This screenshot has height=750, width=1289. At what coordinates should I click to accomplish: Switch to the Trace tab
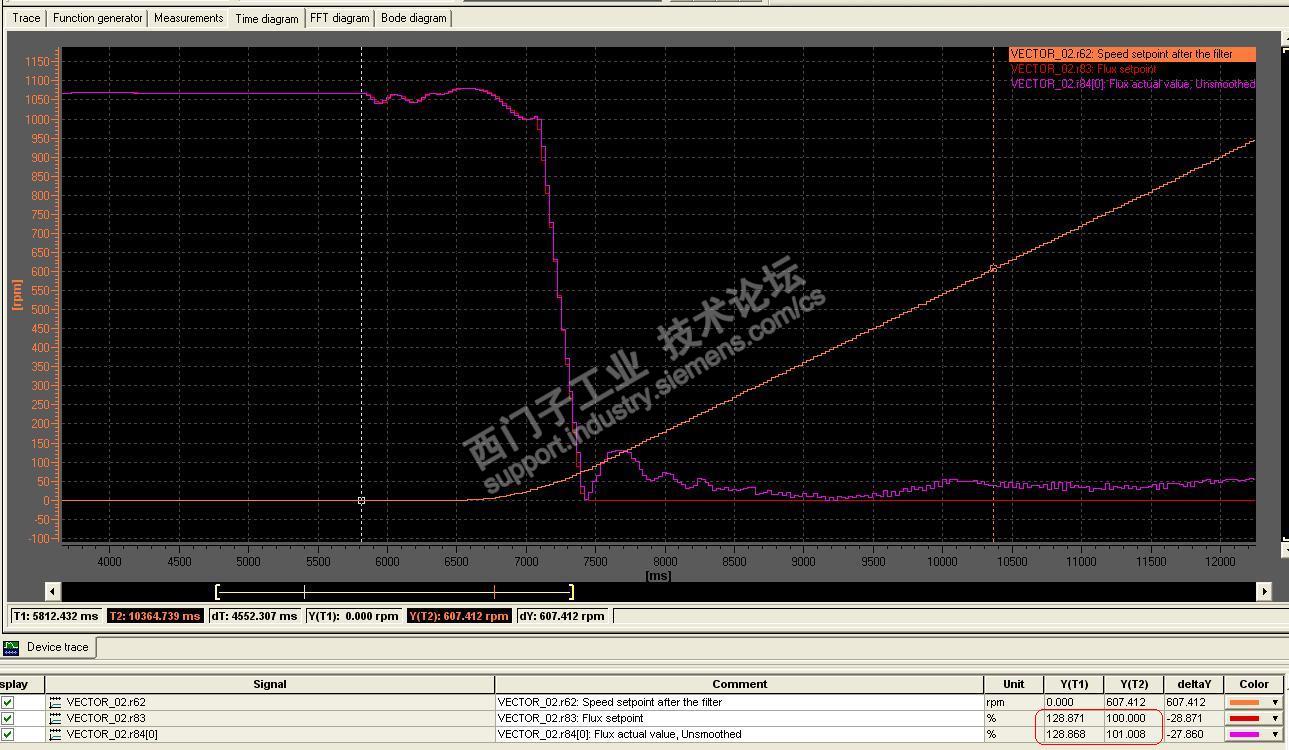click(x=26, y=18)
